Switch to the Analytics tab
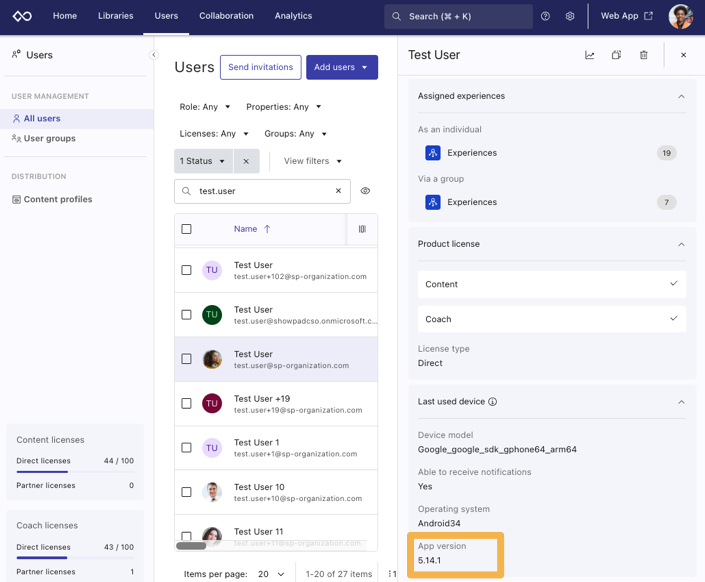Screen dimensions: 705x582 tap(293, 16)
